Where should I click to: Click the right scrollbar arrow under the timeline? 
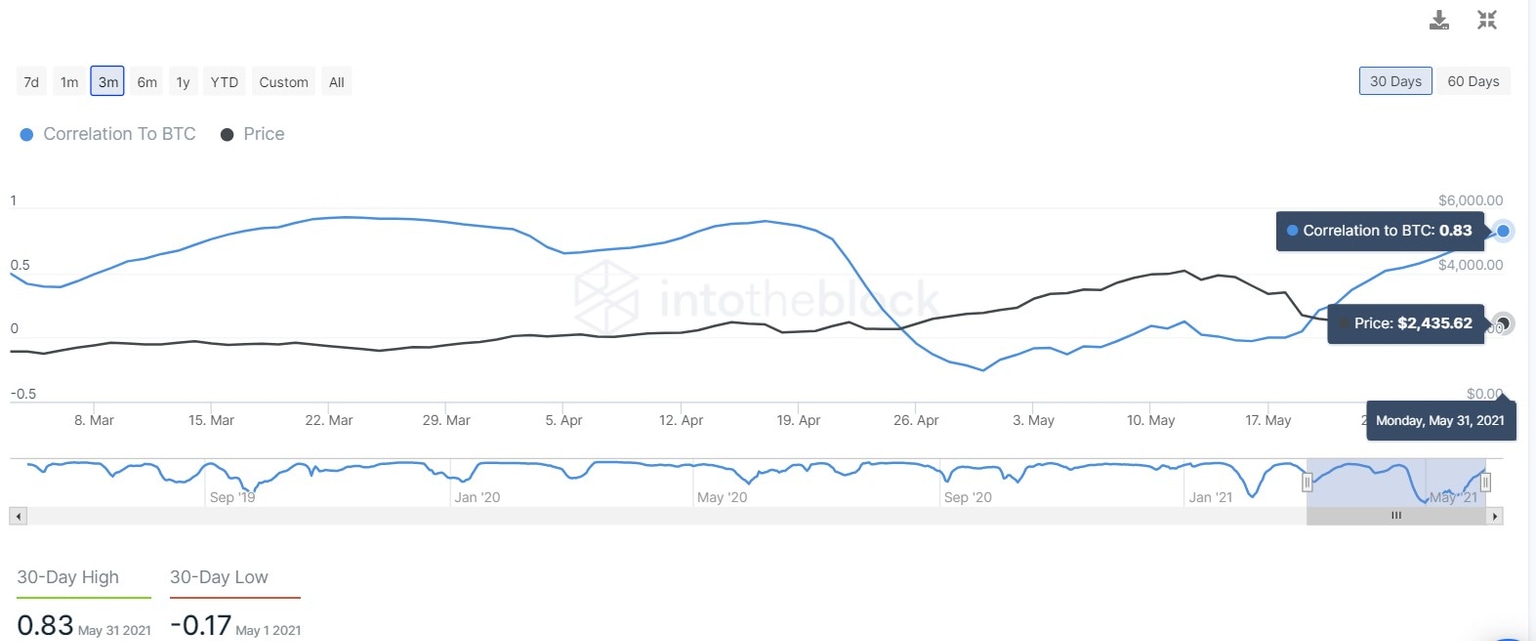pyautogui.click(x=1494, y=516)
